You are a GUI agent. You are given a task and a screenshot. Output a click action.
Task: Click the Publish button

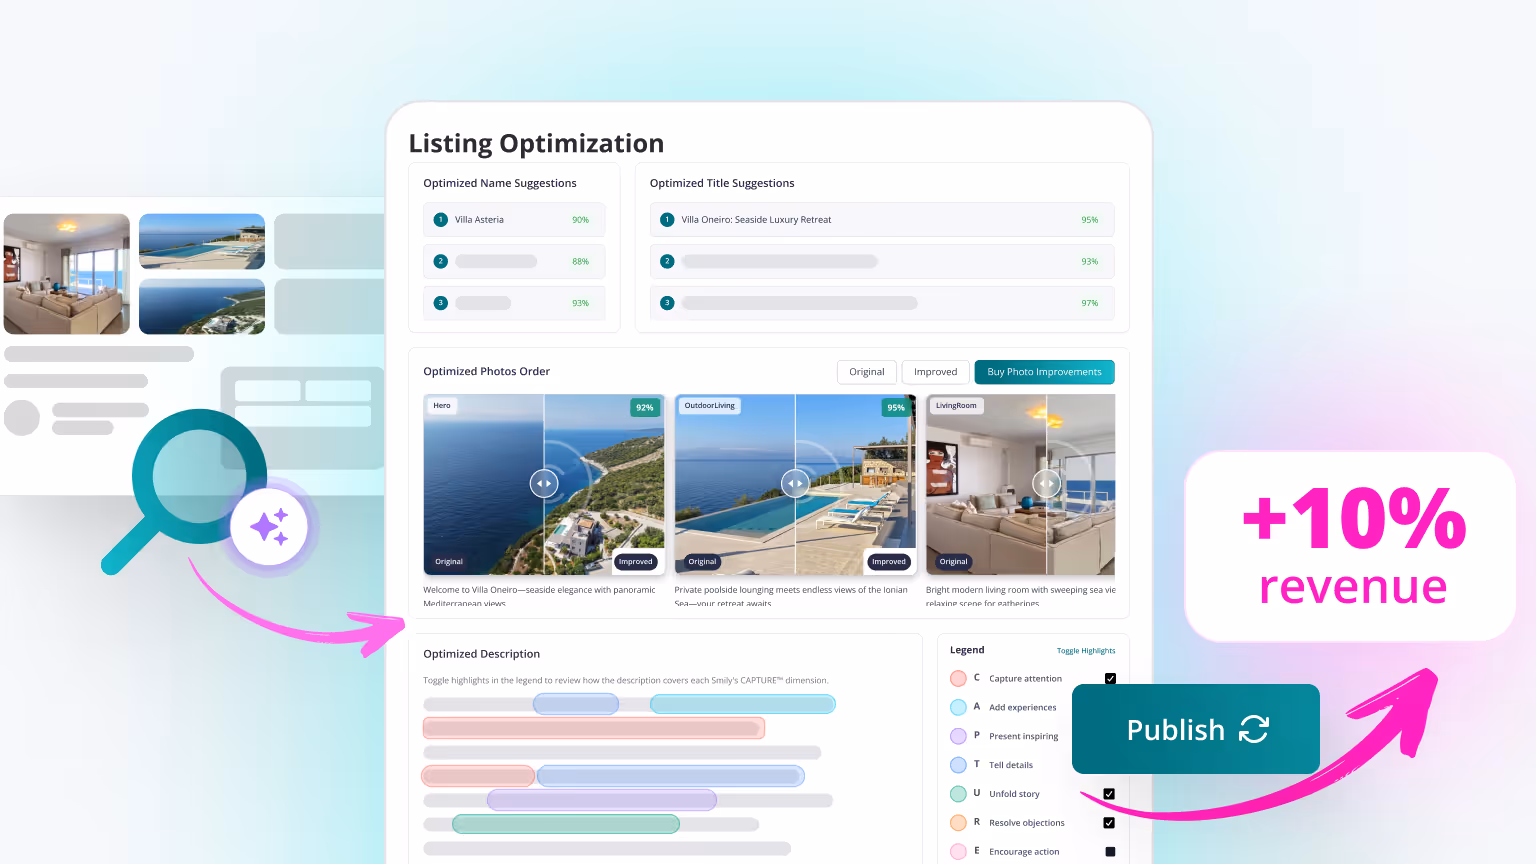pos(1196,729)
